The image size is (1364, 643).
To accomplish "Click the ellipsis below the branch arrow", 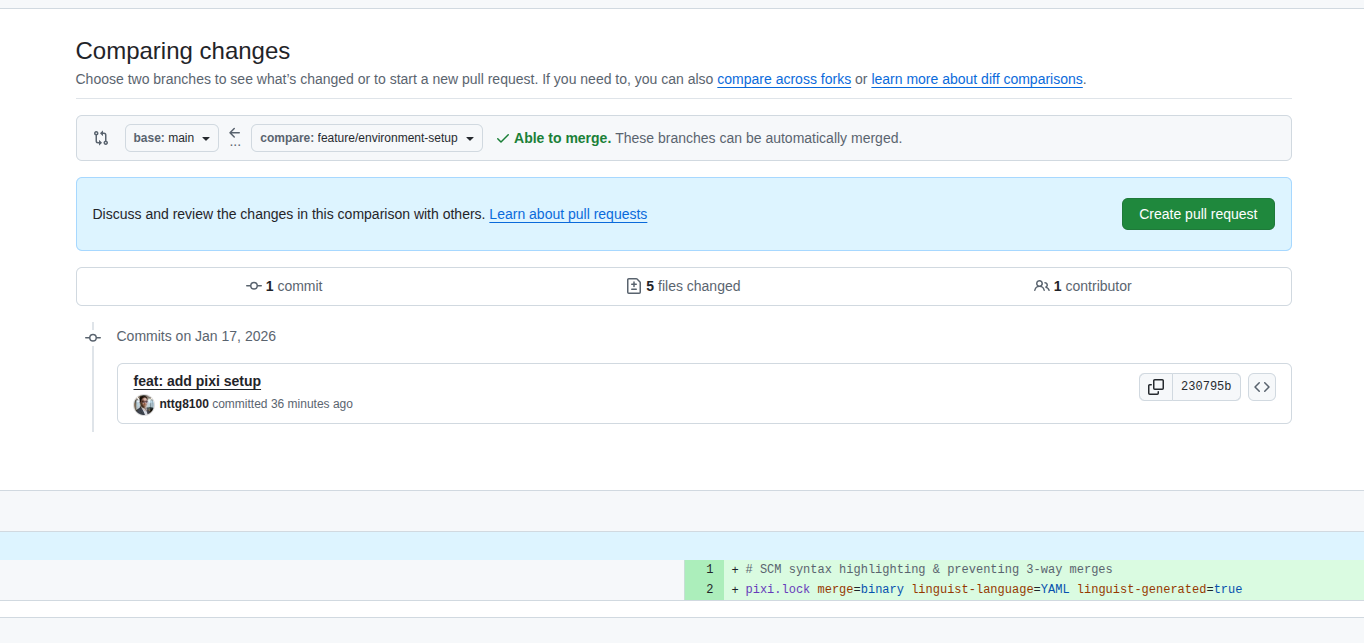I will (235, 145).
